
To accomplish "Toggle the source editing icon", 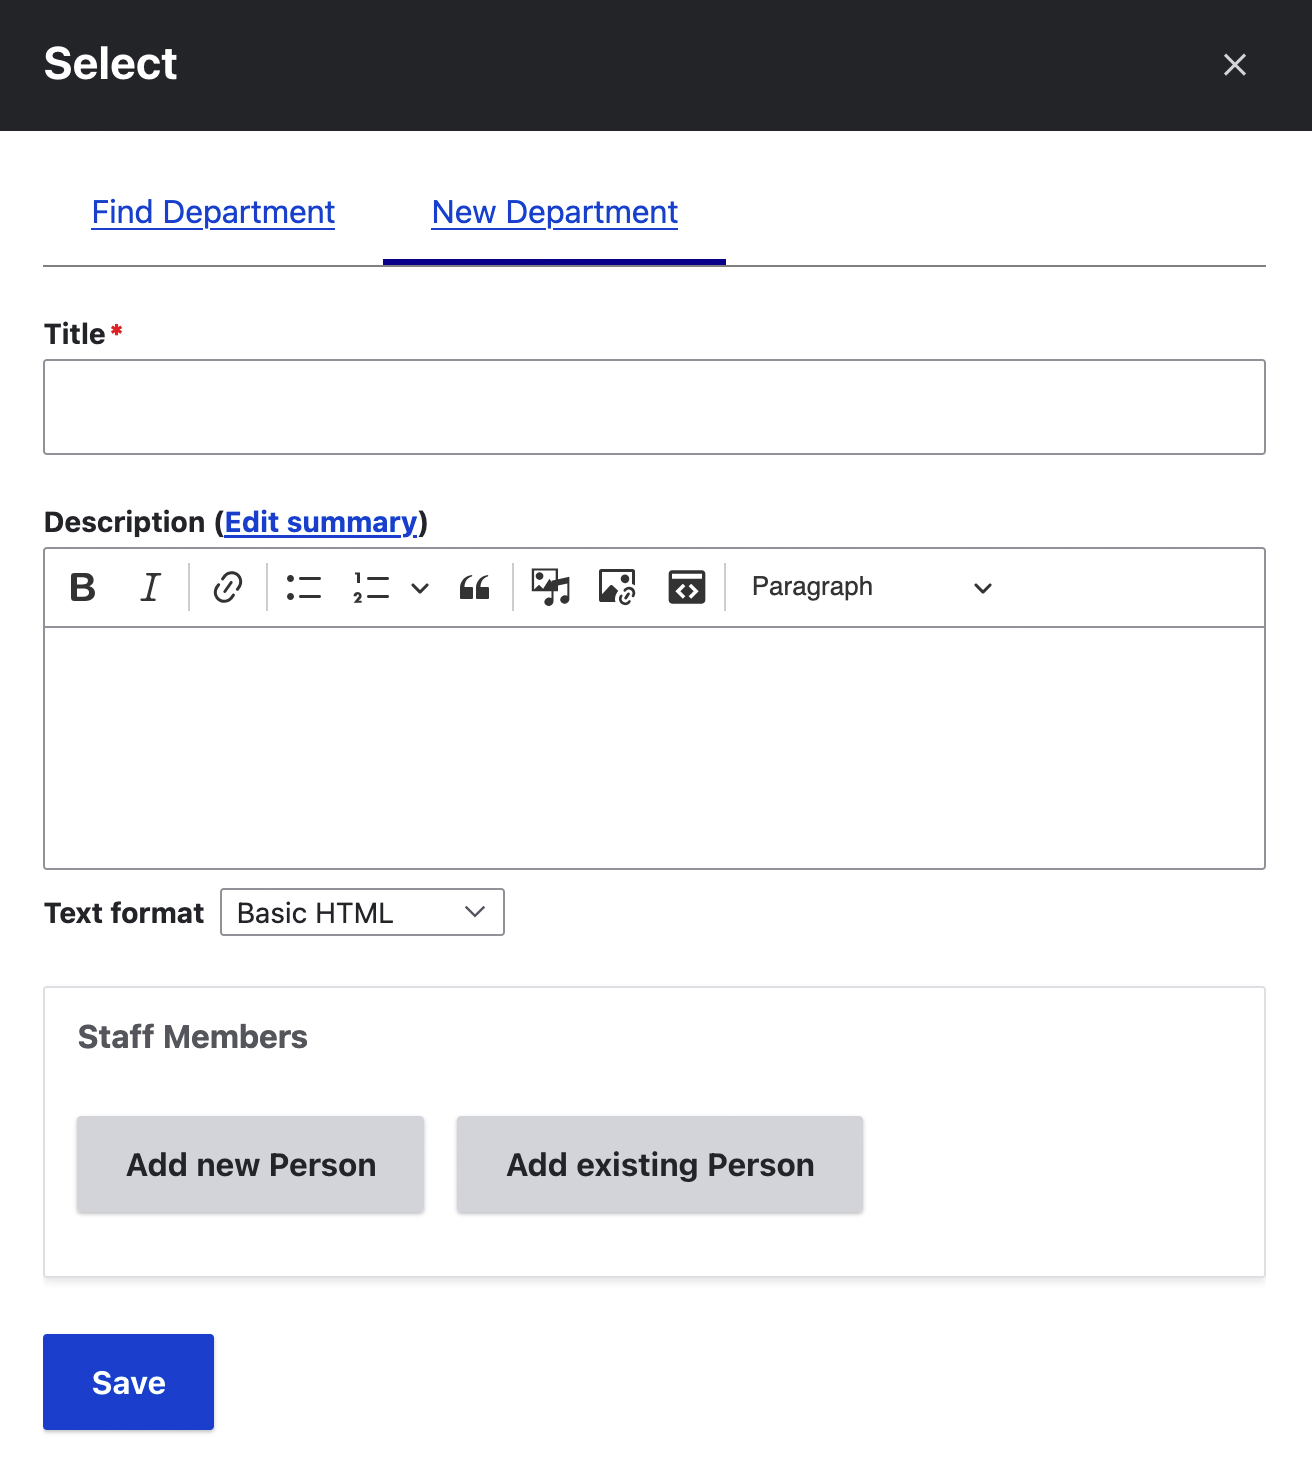I will click(686, 587).
